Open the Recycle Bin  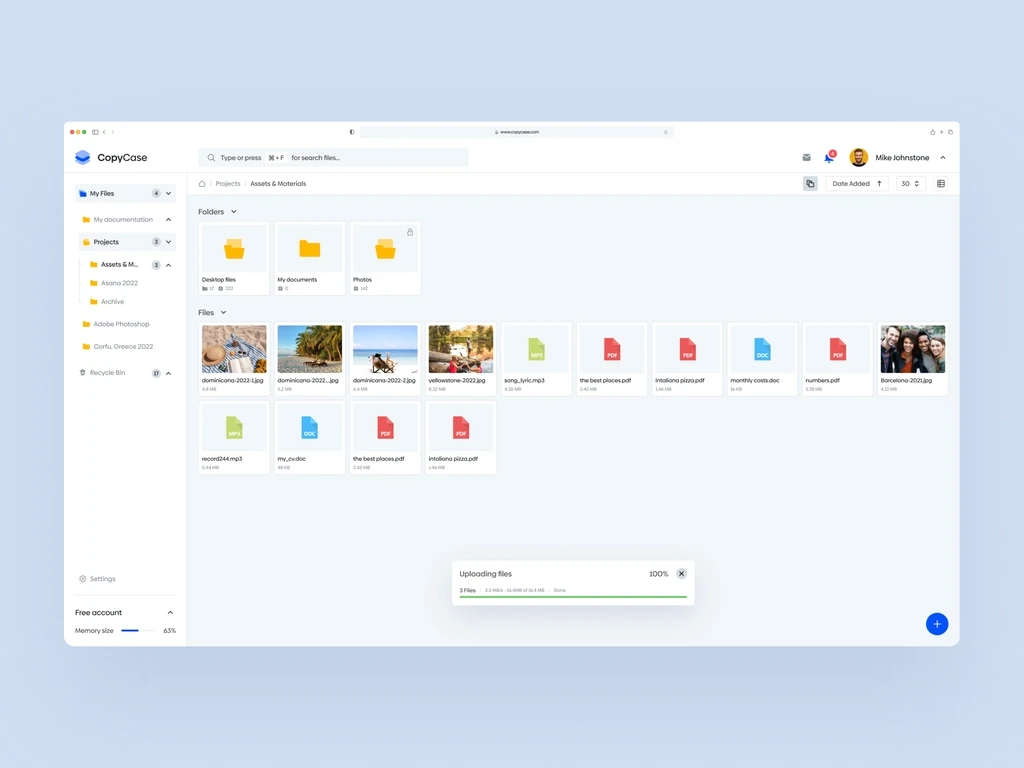coord(107,373)
